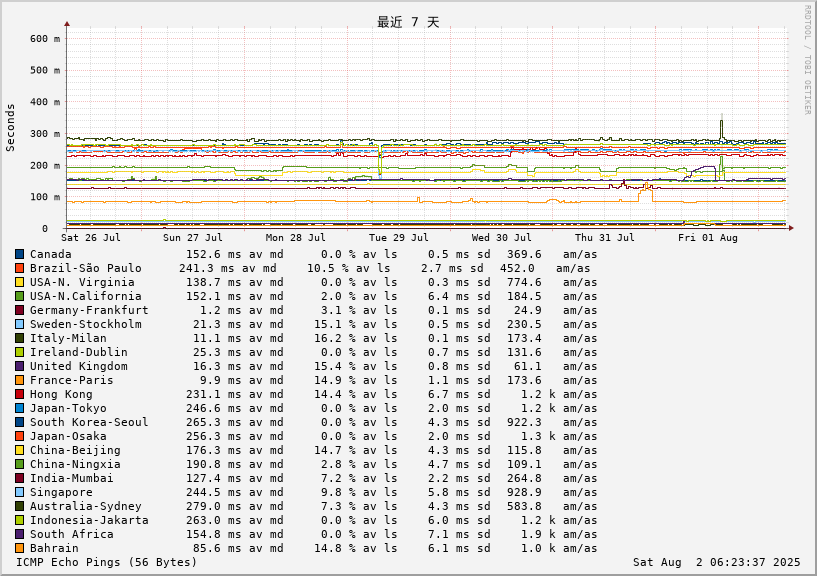
Task: Click the "Sat Aug 2 06:23:37 2025" timestamp
Action: point(716,562)
